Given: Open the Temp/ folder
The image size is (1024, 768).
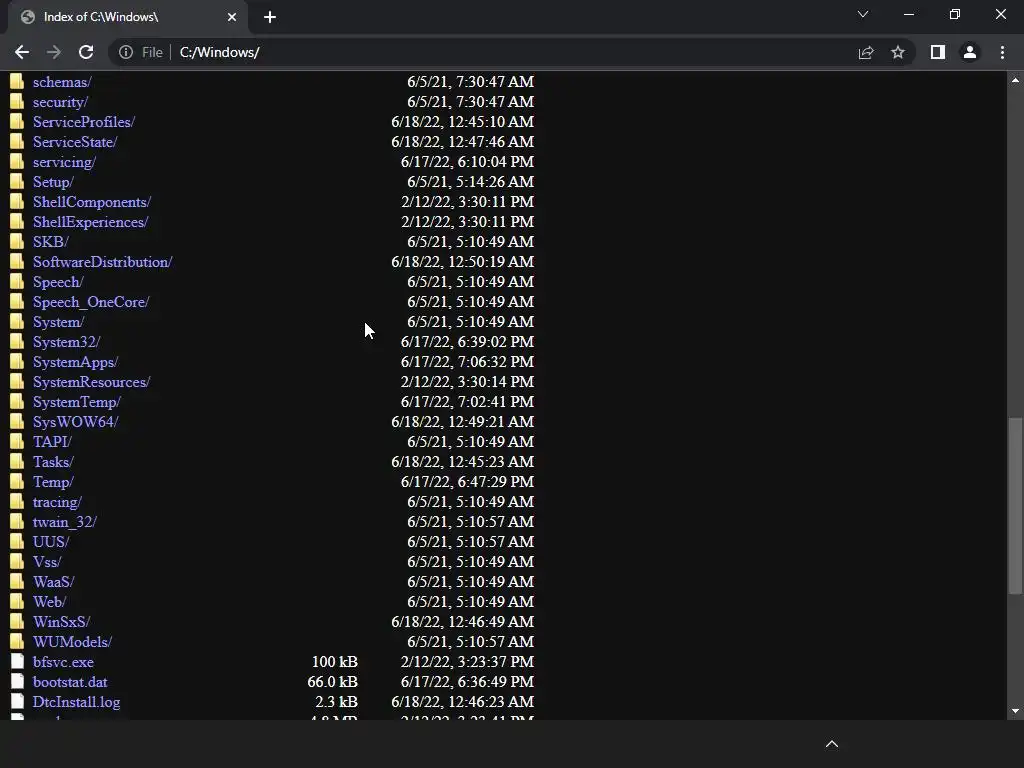Looking at the screenshot, I should (x=54, y=481).
